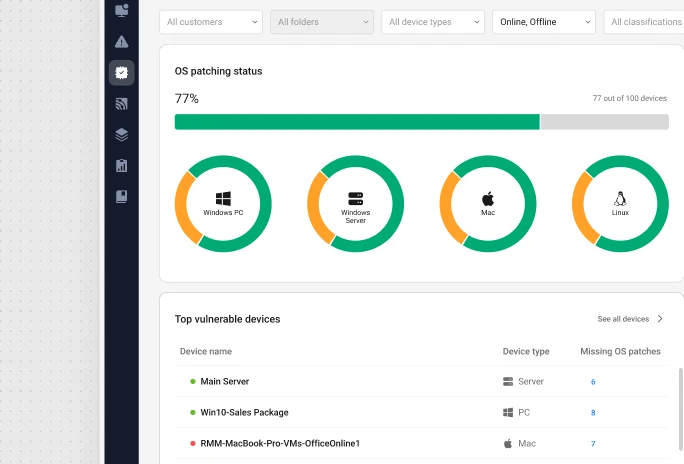Click the 77 out of 100 devices text
Image resolution: width=684 pixels, height=464 pixels.
[629, 98]
